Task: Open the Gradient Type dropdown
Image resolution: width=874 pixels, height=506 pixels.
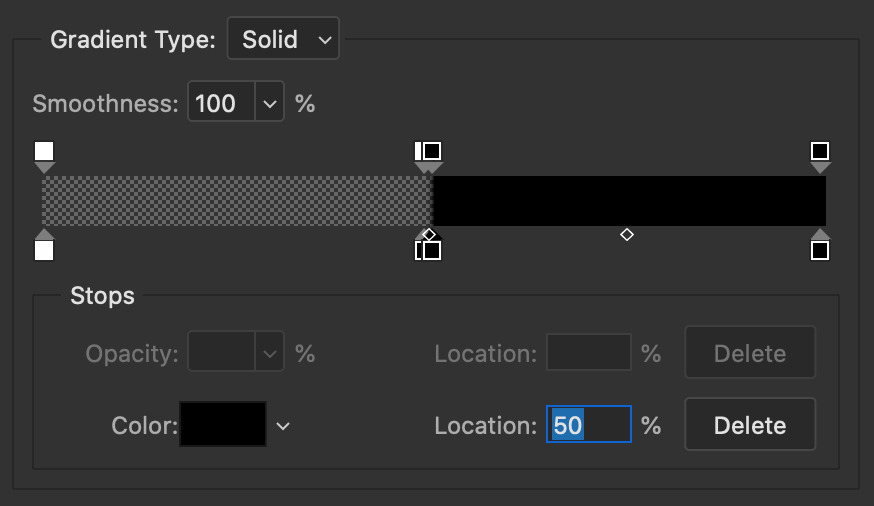Action: point(283,39)
